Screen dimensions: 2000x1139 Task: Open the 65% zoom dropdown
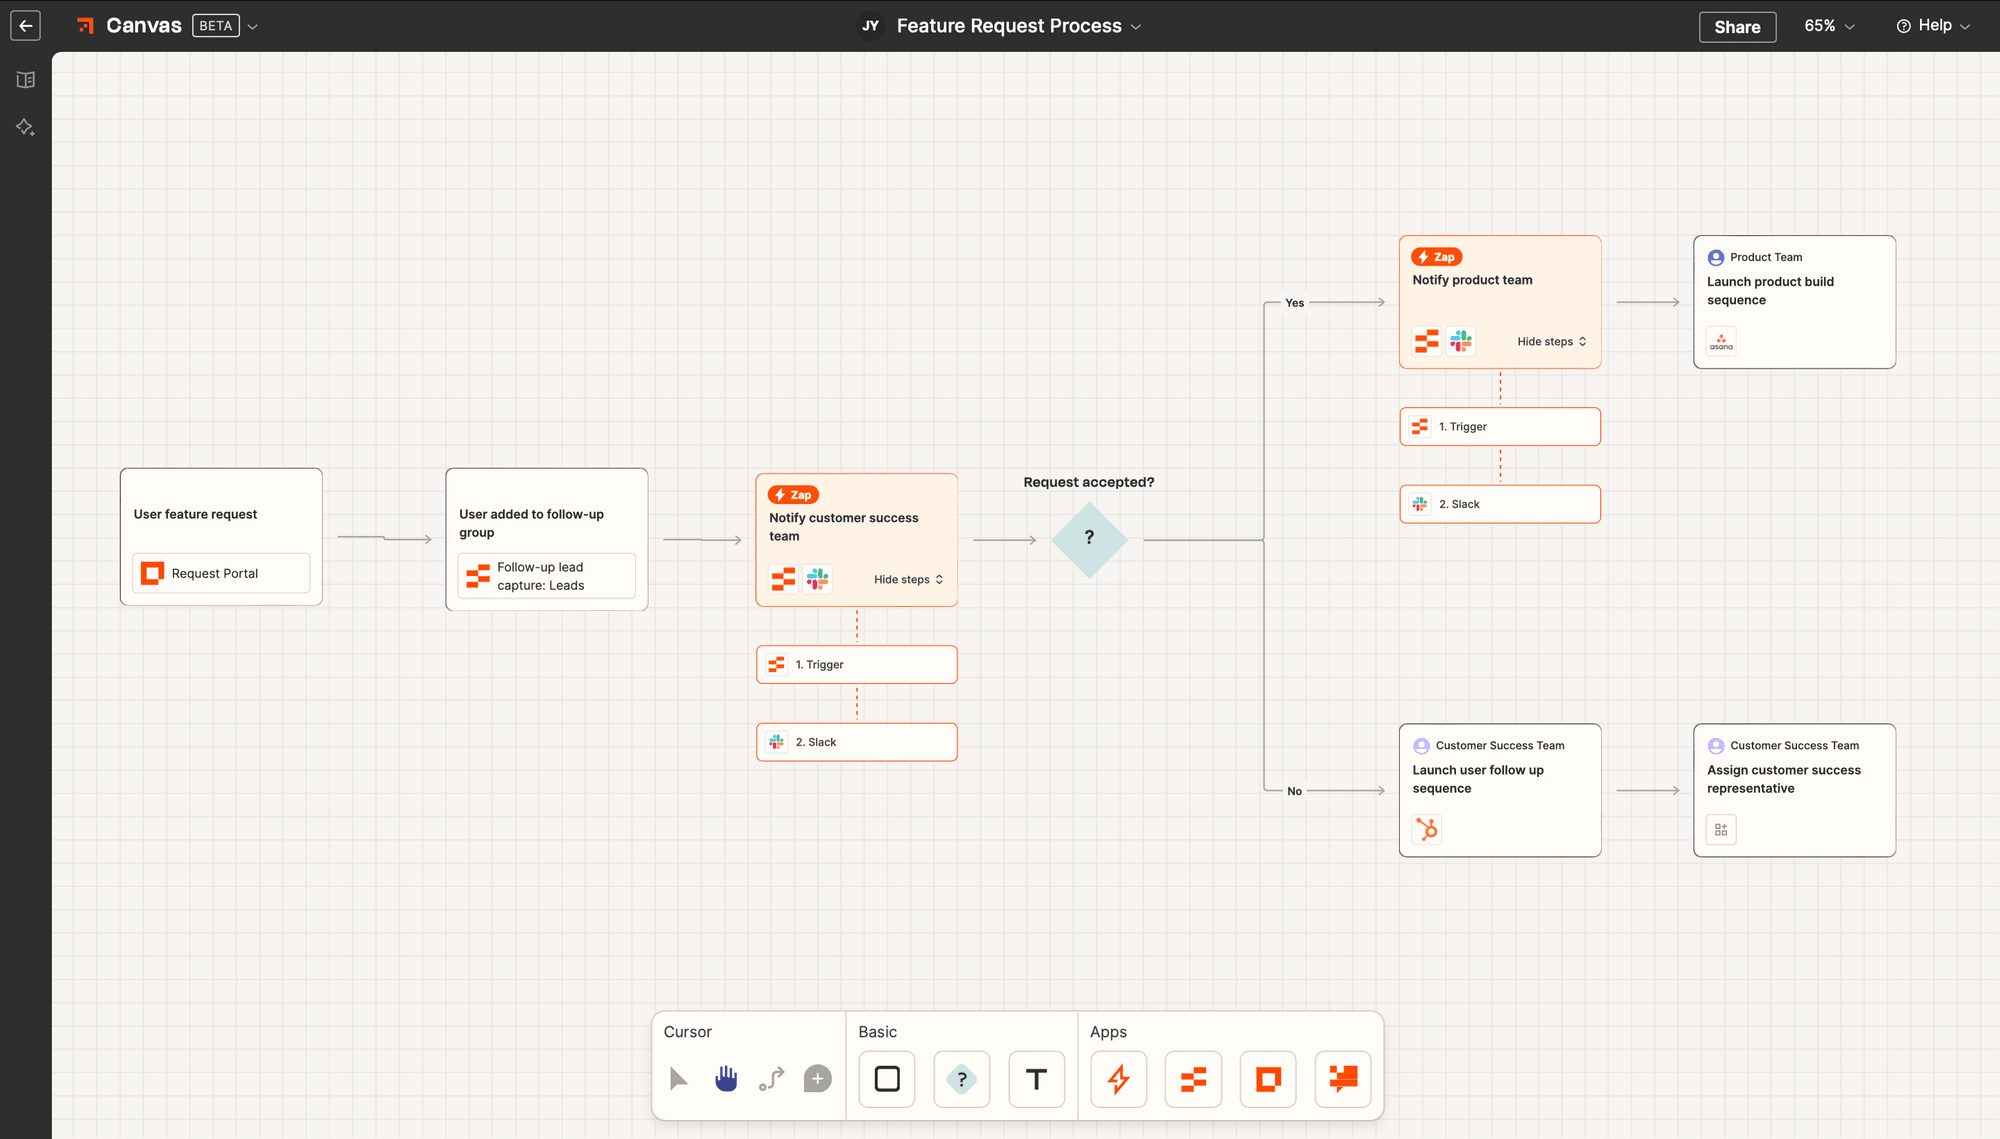tap(1829, 26)
